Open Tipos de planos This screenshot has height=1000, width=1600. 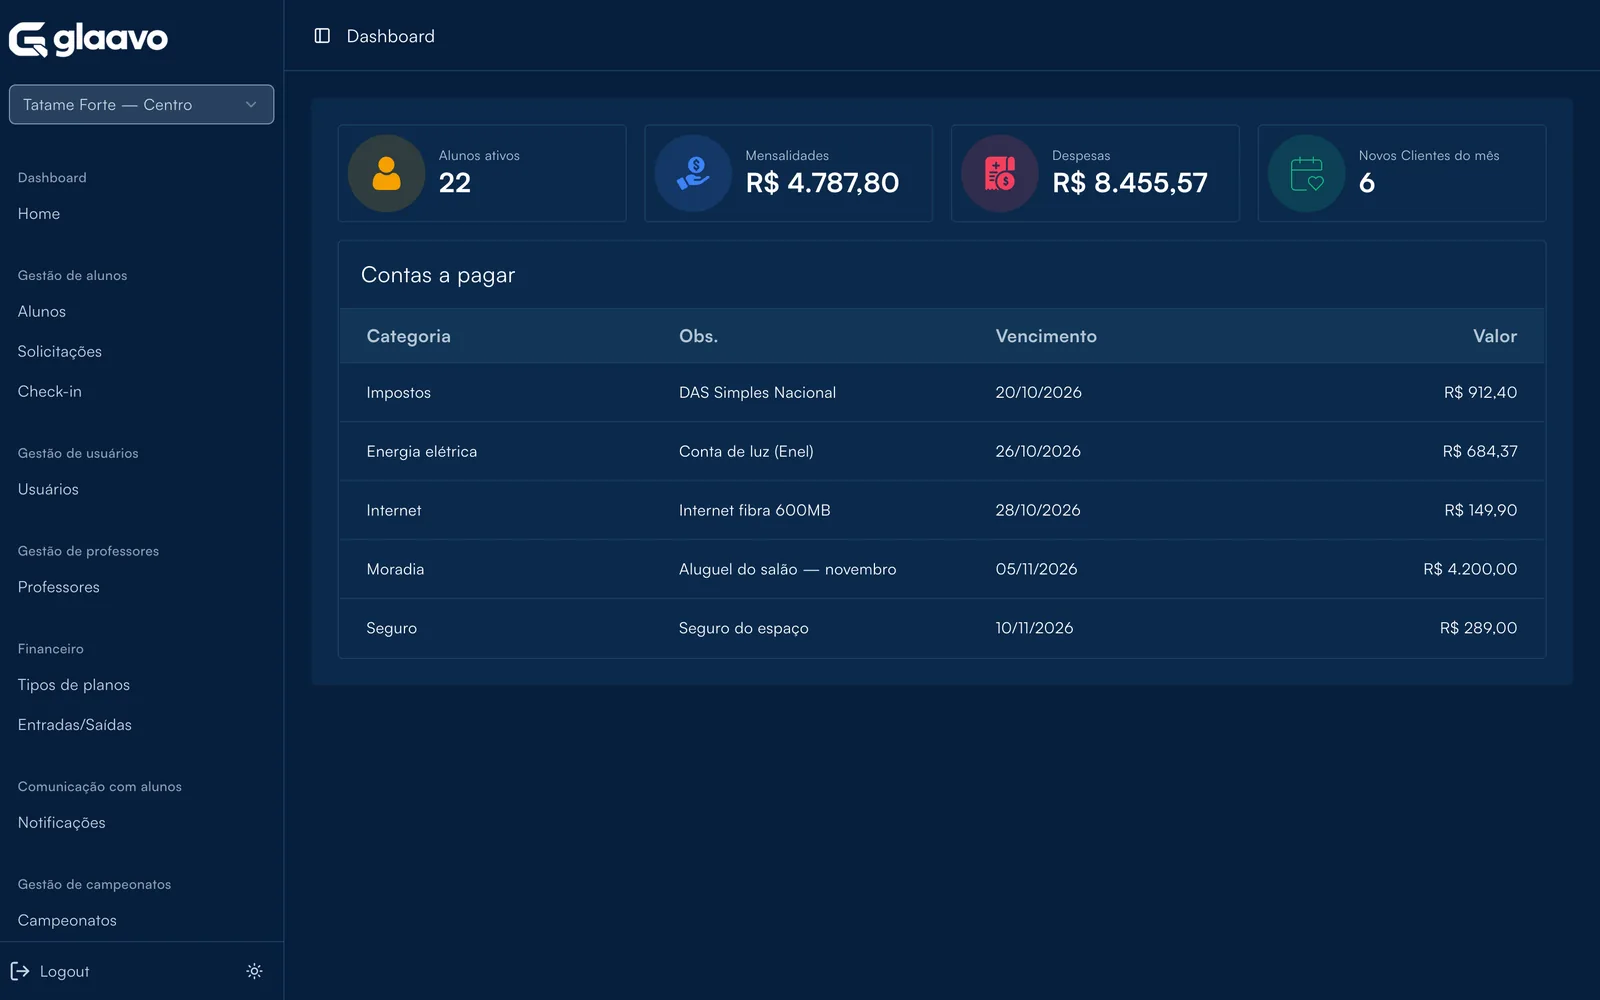click(x=74, y=685)
